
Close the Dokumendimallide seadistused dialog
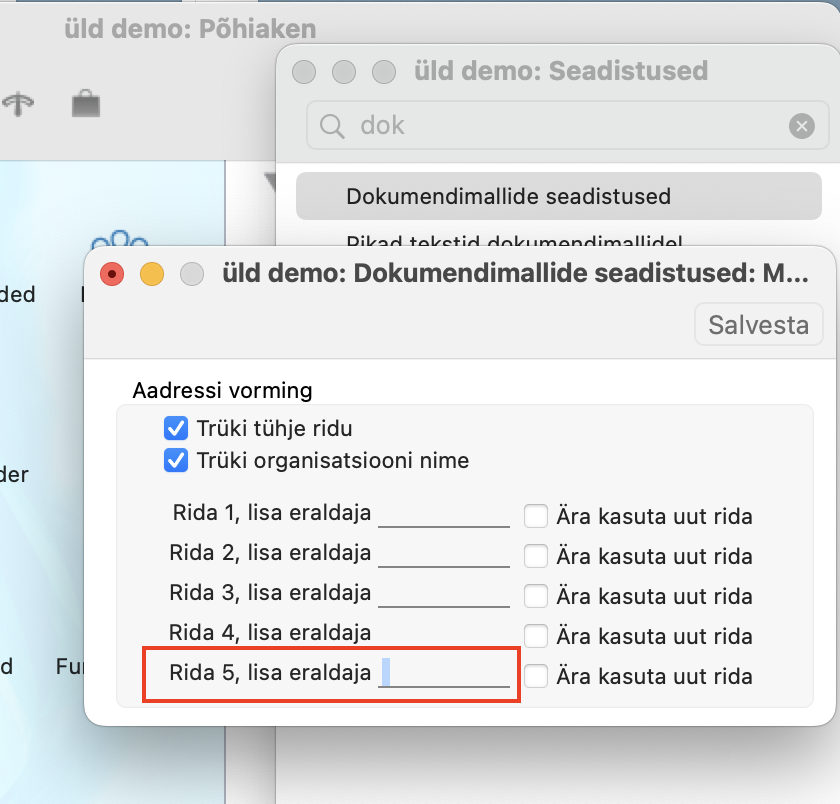pos(112,274)
